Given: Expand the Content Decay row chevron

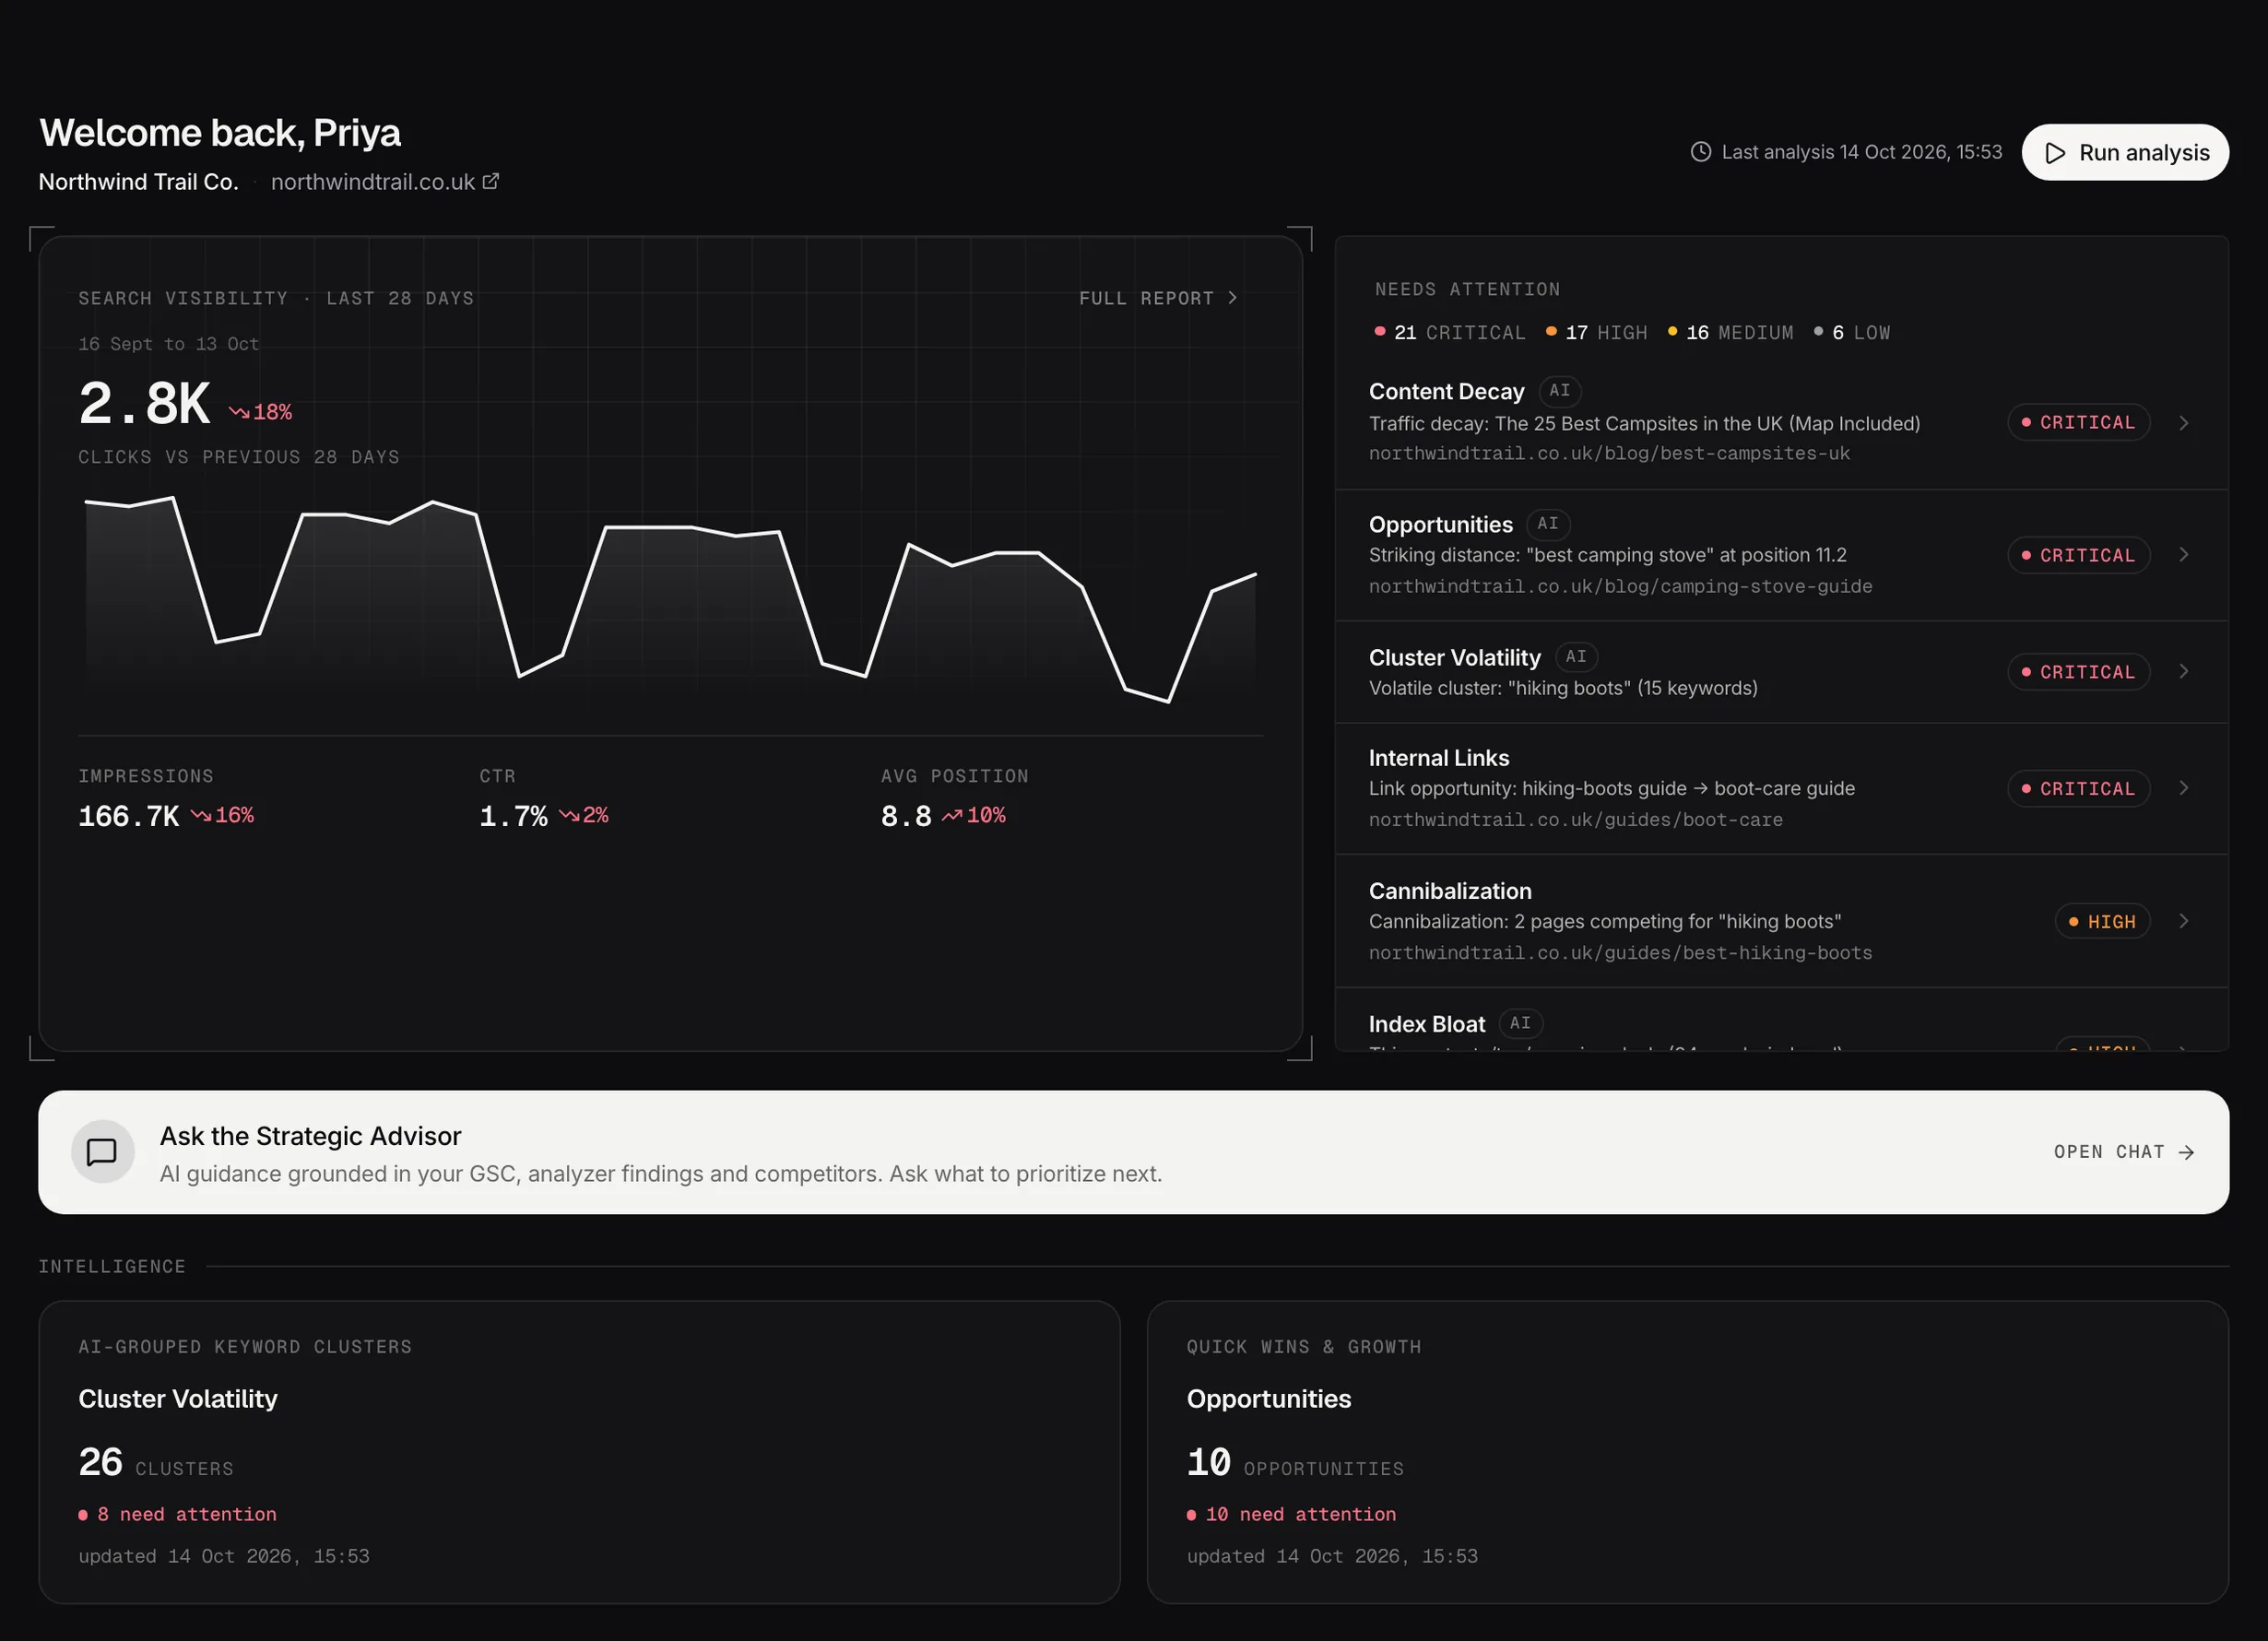Looking at the screenshot, I should pyautogui.click(x=2184, y=423).
